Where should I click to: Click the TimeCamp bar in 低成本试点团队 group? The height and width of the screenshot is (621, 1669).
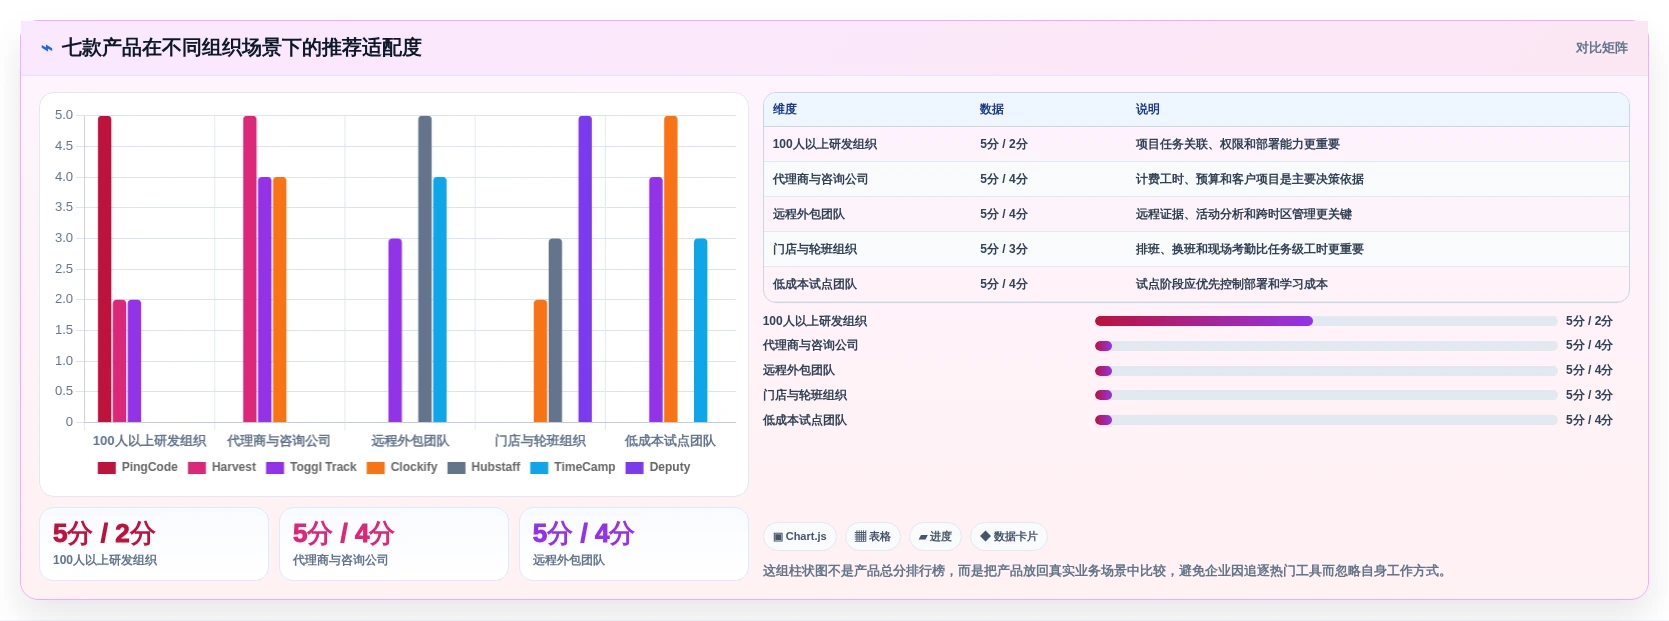(701, 330)
